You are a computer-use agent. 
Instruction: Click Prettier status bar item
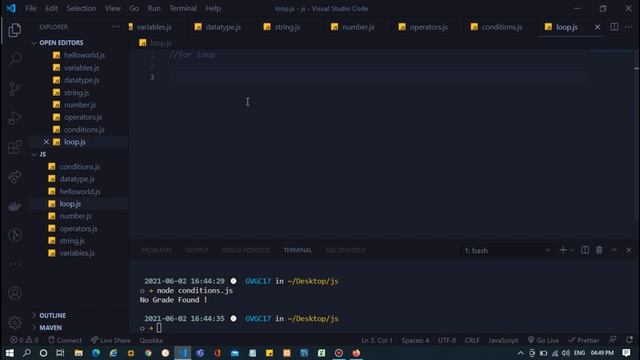584,340
